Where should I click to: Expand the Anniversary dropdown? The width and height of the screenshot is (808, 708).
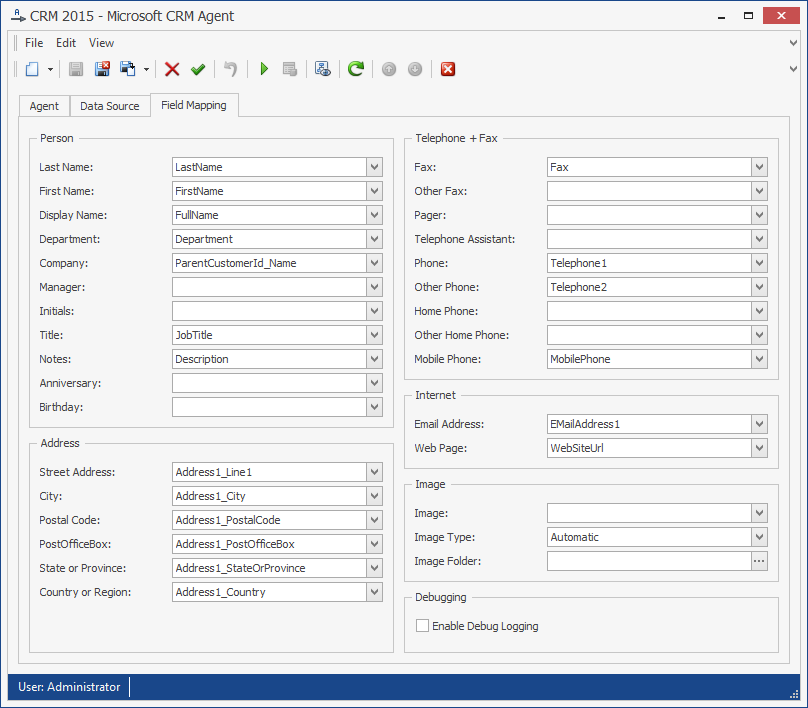(375, 383)
